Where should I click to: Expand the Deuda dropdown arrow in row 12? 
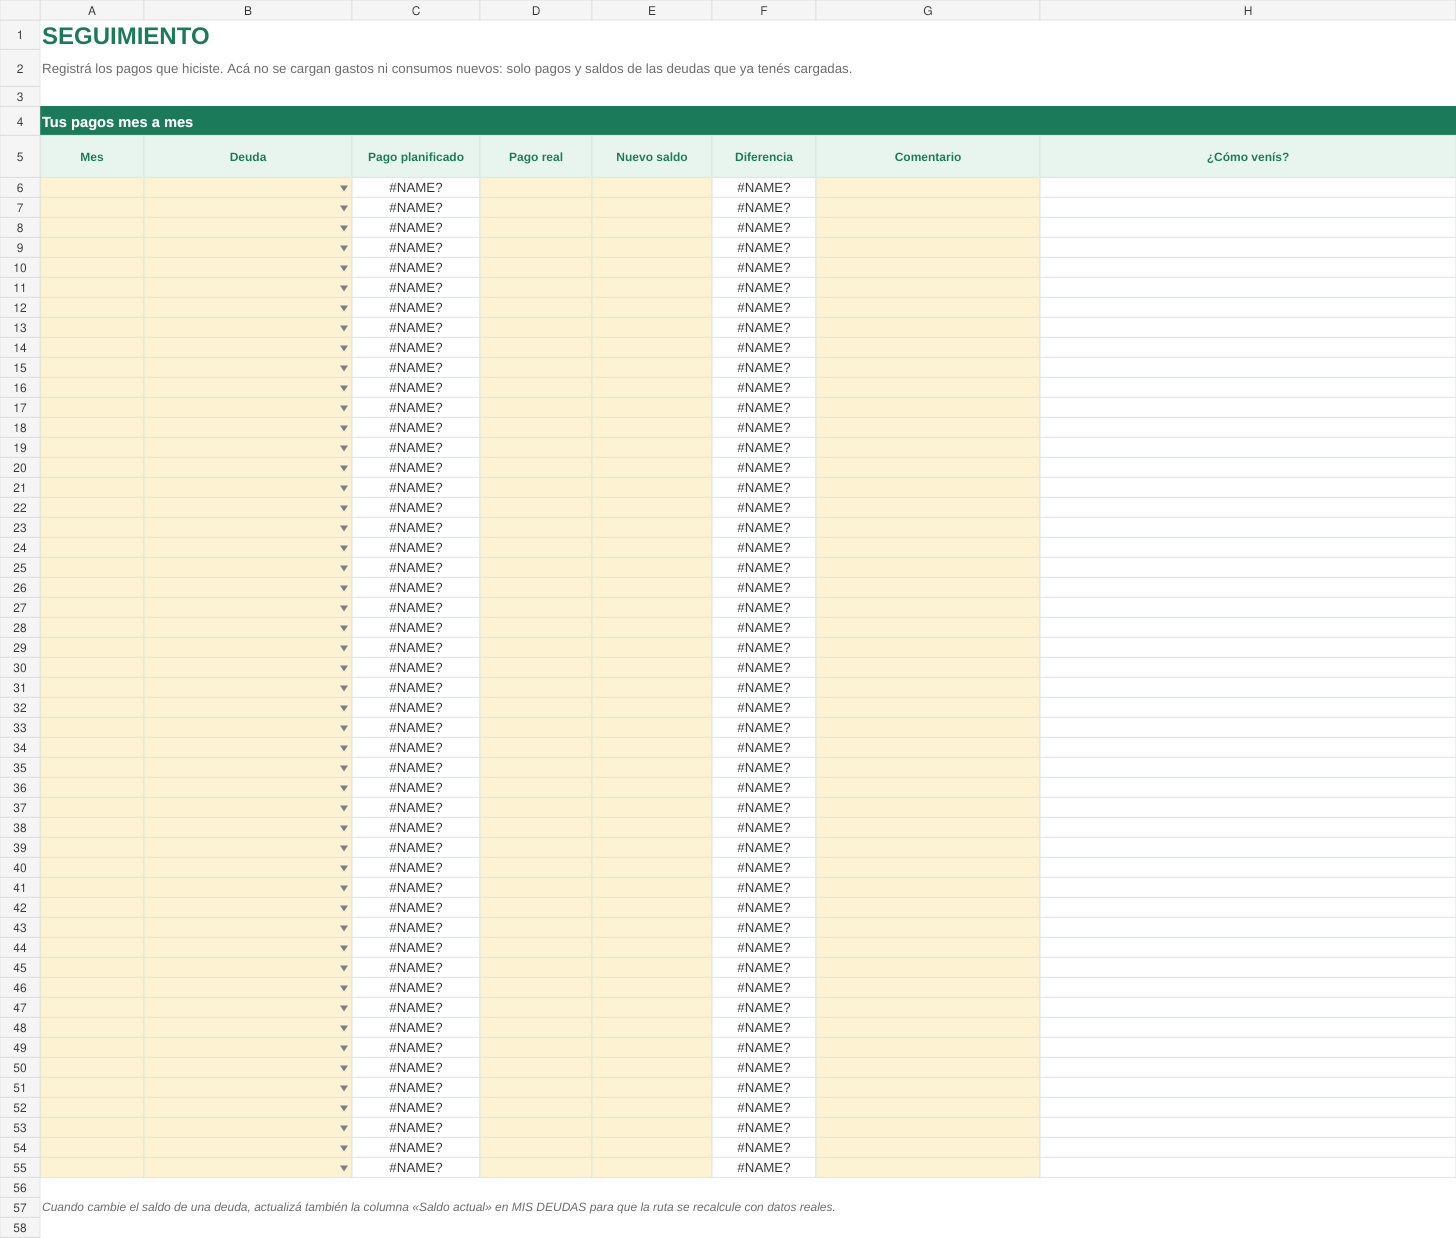click(344, 308)
